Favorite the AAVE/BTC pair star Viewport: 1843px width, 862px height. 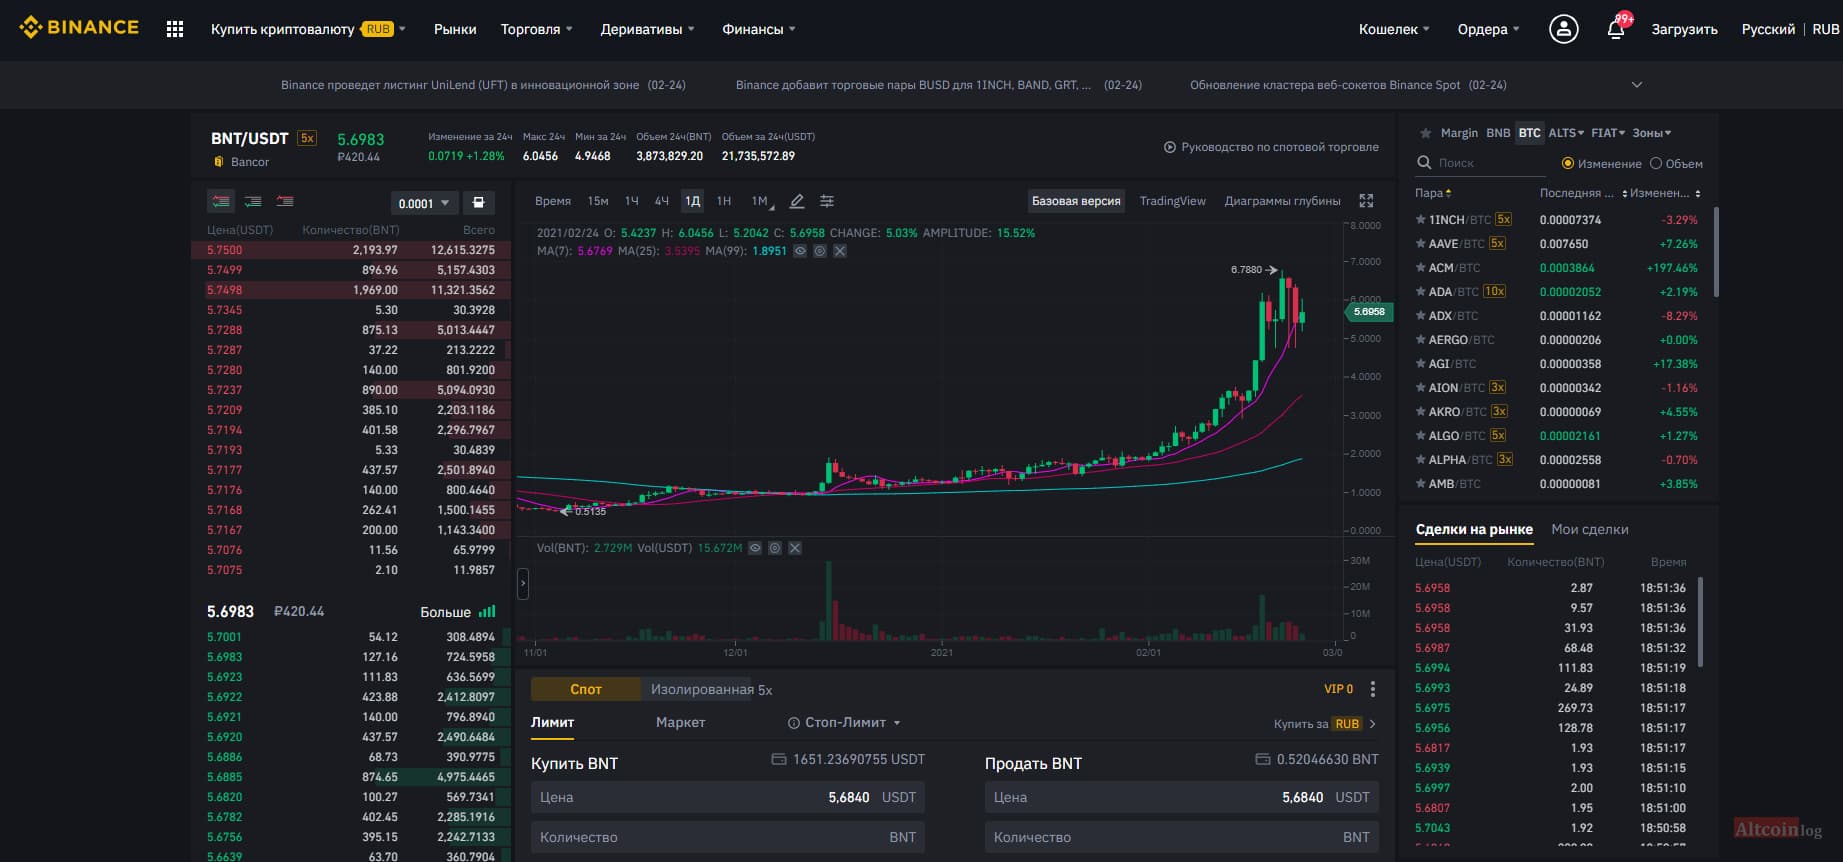click(x=1420, y=243)
